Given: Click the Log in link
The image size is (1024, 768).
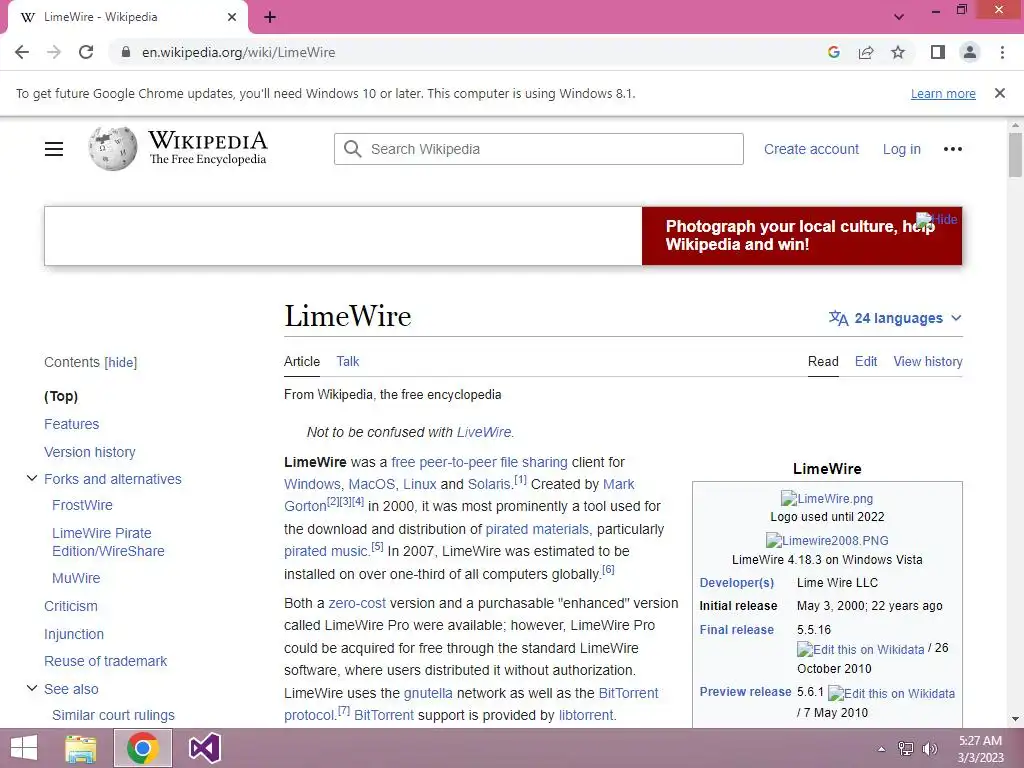Looking at the screenshot, I should click(901, 149).
